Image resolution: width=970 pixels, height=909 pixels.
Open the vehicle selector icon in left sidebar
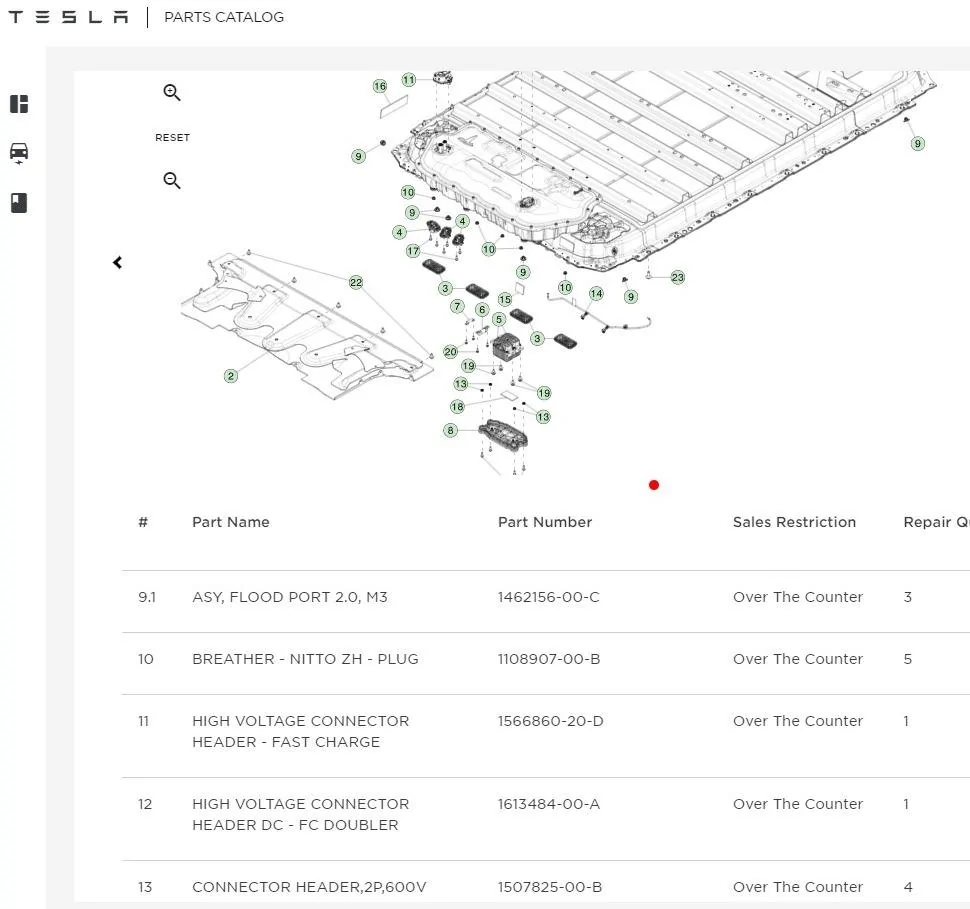(18, 153)
